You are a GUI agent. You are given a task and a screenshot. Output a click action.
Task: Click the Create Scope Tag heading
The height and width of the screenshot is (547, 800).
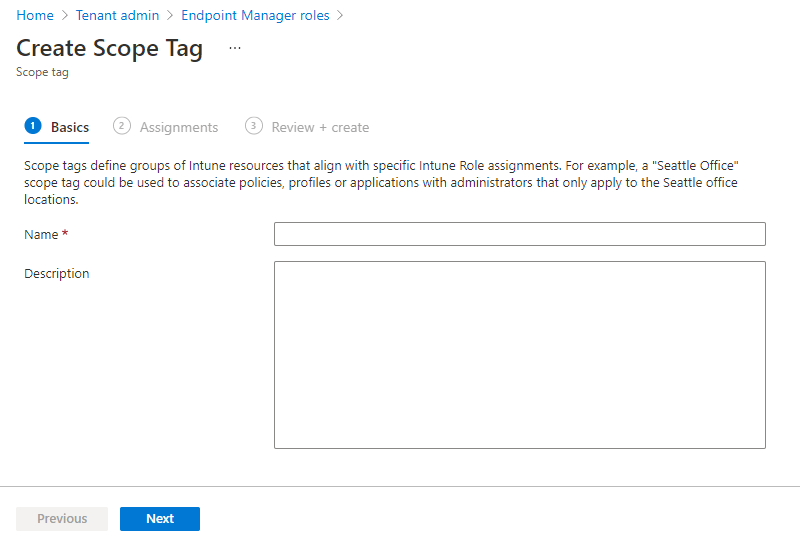click(x=110, y=49)
